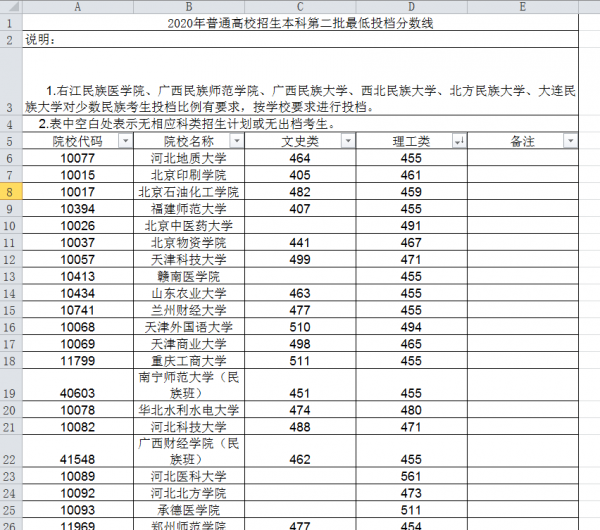Image resolution: width=600 pixels, height=530 pixels.
Task: Select code cell 11799
Action: 78,360
